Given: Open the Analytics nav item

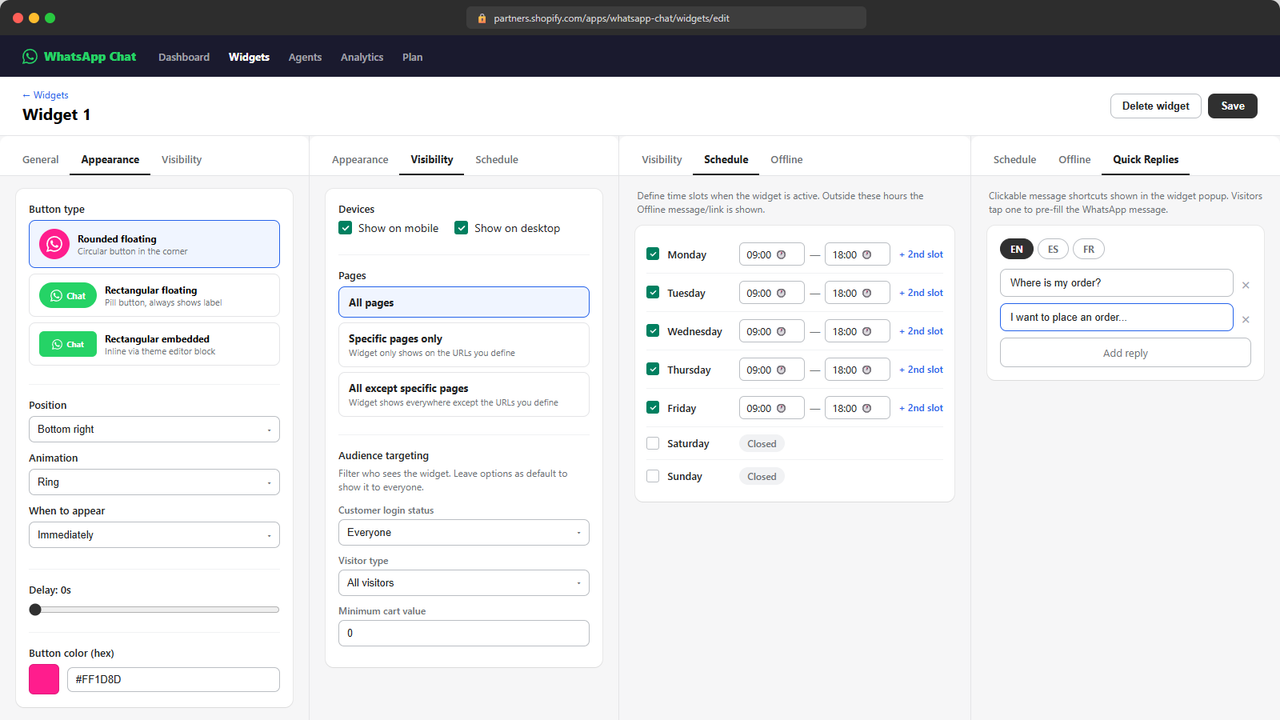Looking at the screenshot, I should click(x=362, y=57).
